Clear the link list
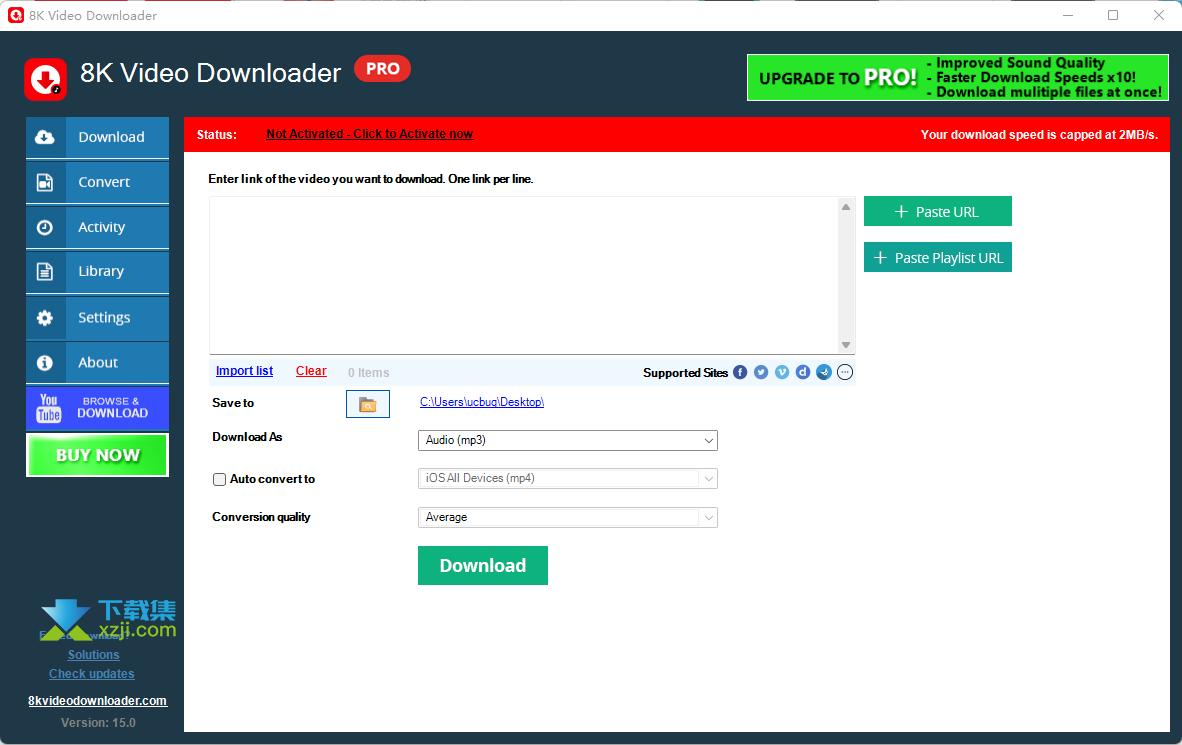 [x=311, y=371]
